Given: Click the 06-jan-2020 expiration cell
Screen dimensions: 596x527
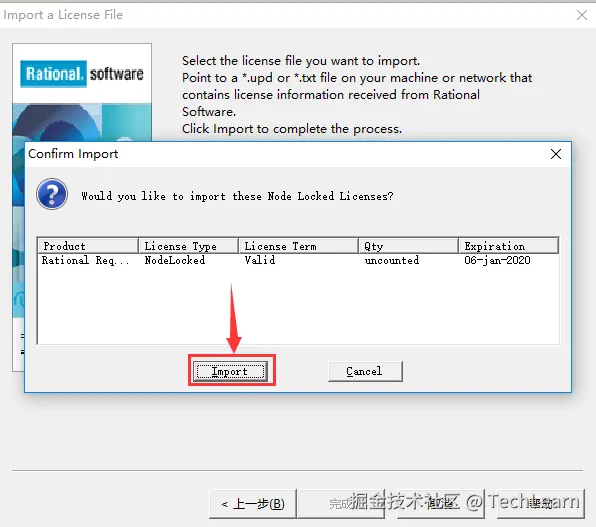Looking at the screenshot, I should pyautogui.click(x=497, y=260).
